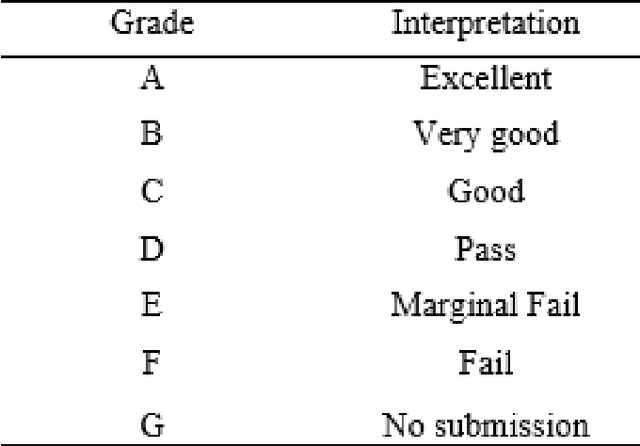
Task: Select grade letter E
Action: 151,303
